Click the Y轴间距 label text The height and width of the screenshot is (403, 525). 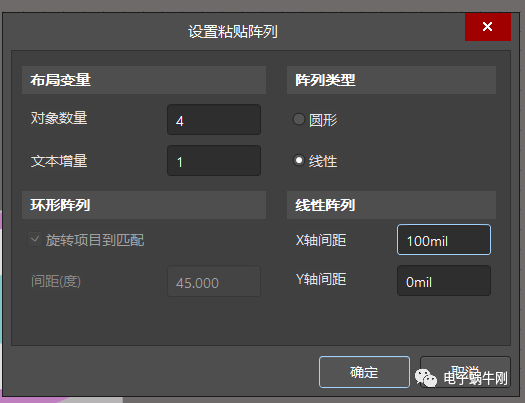tap(321, 279)
